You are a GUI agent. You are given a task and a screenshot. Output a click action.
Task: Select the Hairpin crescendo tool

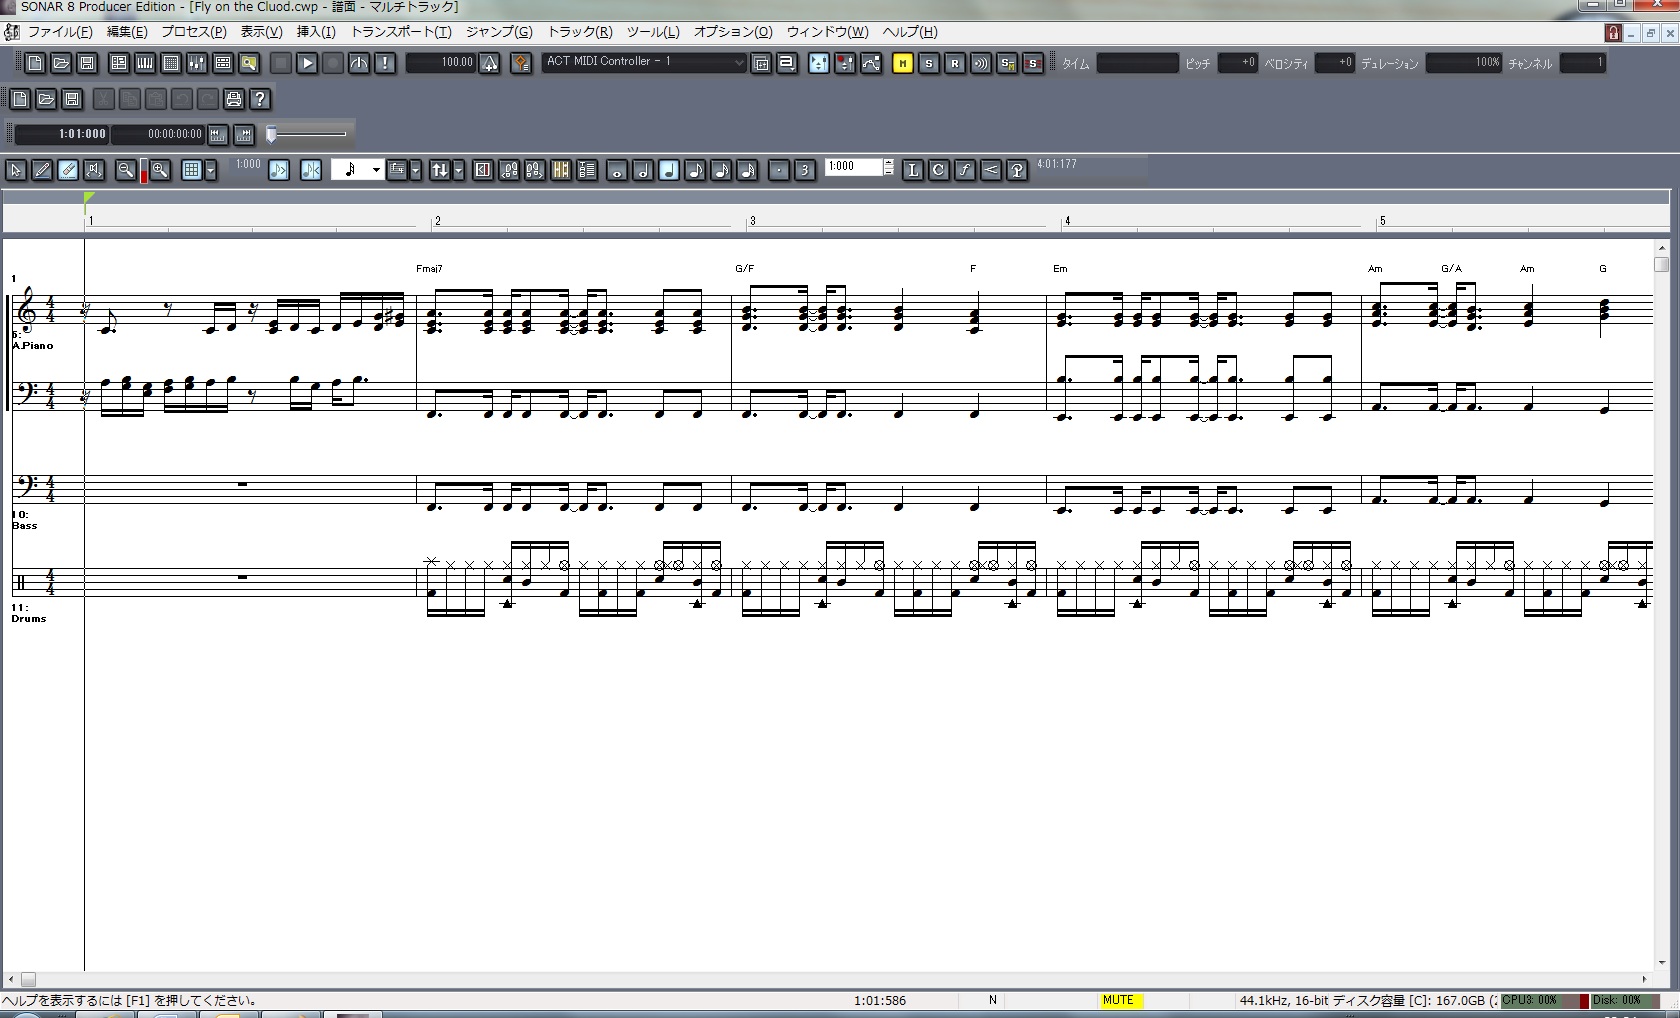991,170
